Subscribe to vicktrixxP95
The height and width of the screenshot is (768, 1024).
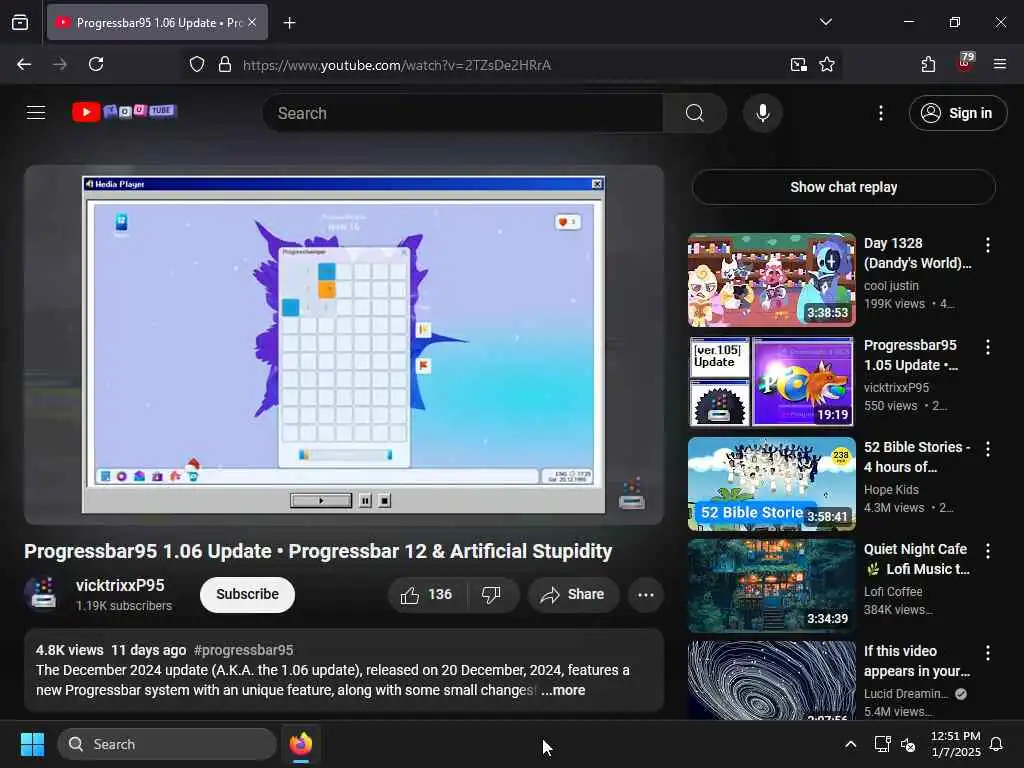point(248,594)
